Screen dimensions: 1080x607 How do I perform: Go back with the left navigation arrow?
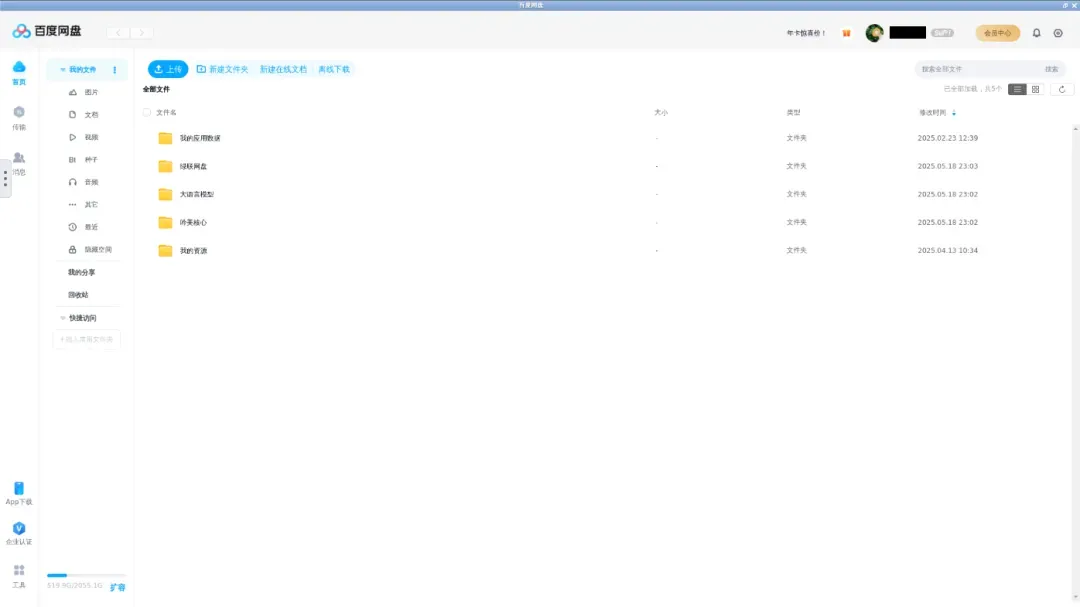(x=118, y=32)
